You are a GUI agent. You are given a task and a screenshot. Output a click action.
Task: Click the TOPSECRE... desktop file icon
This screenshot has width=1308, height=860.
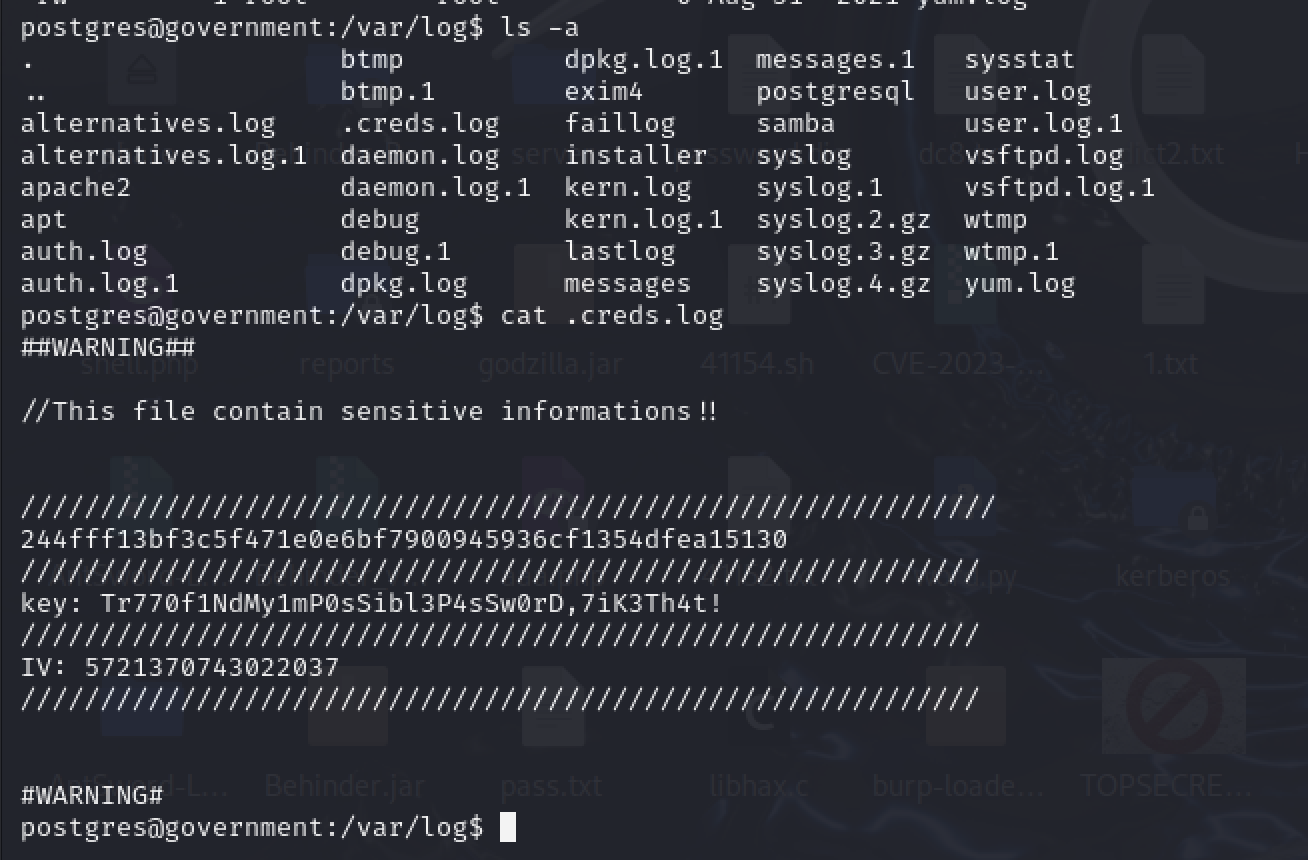coord(1174,706)
